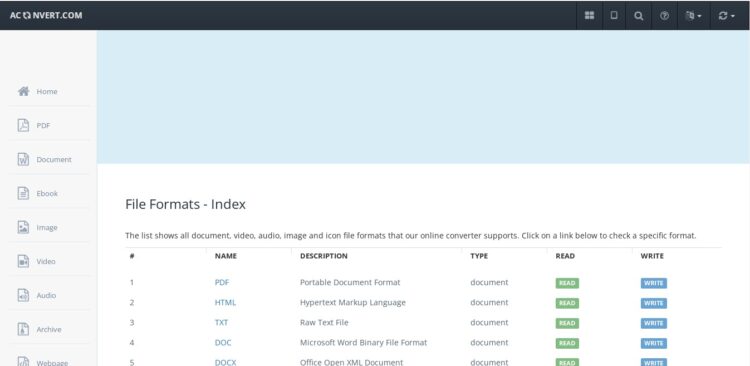Click the light blue banner ad area
750x366 pixels.
point(423,97)
